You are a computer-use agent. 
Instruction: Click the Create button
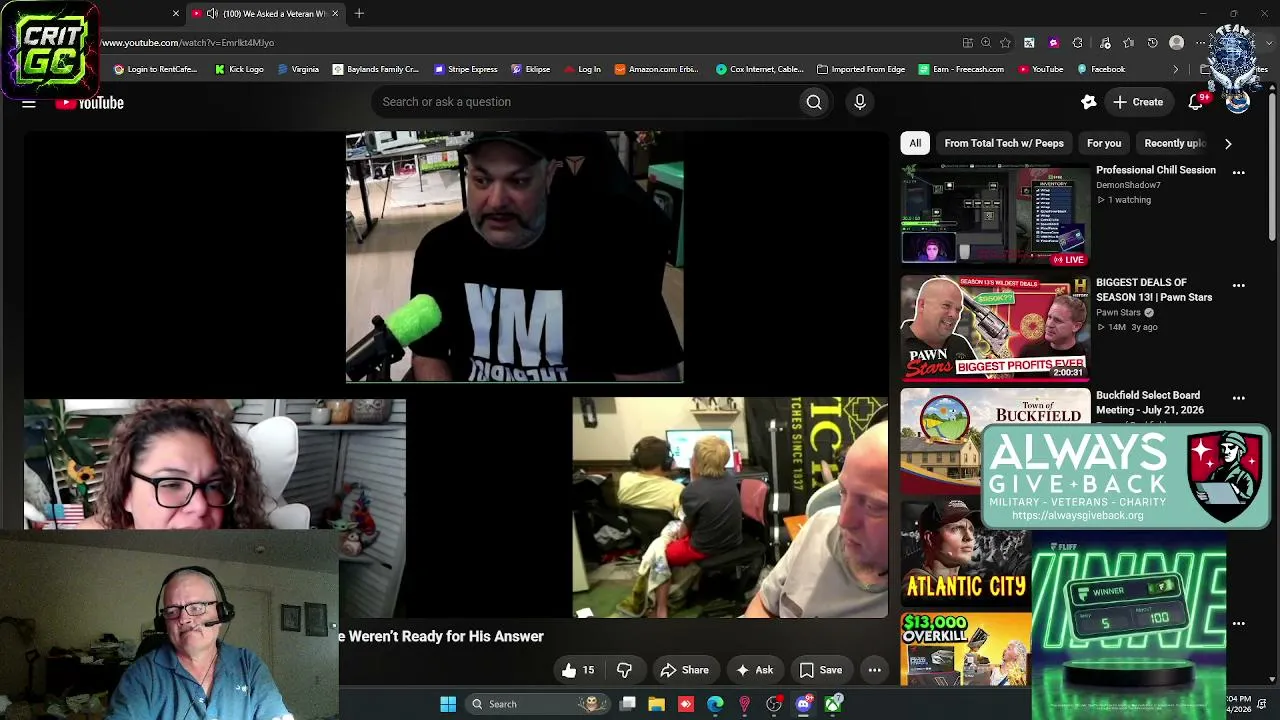pyautogui.click(x=1138, y=102)
